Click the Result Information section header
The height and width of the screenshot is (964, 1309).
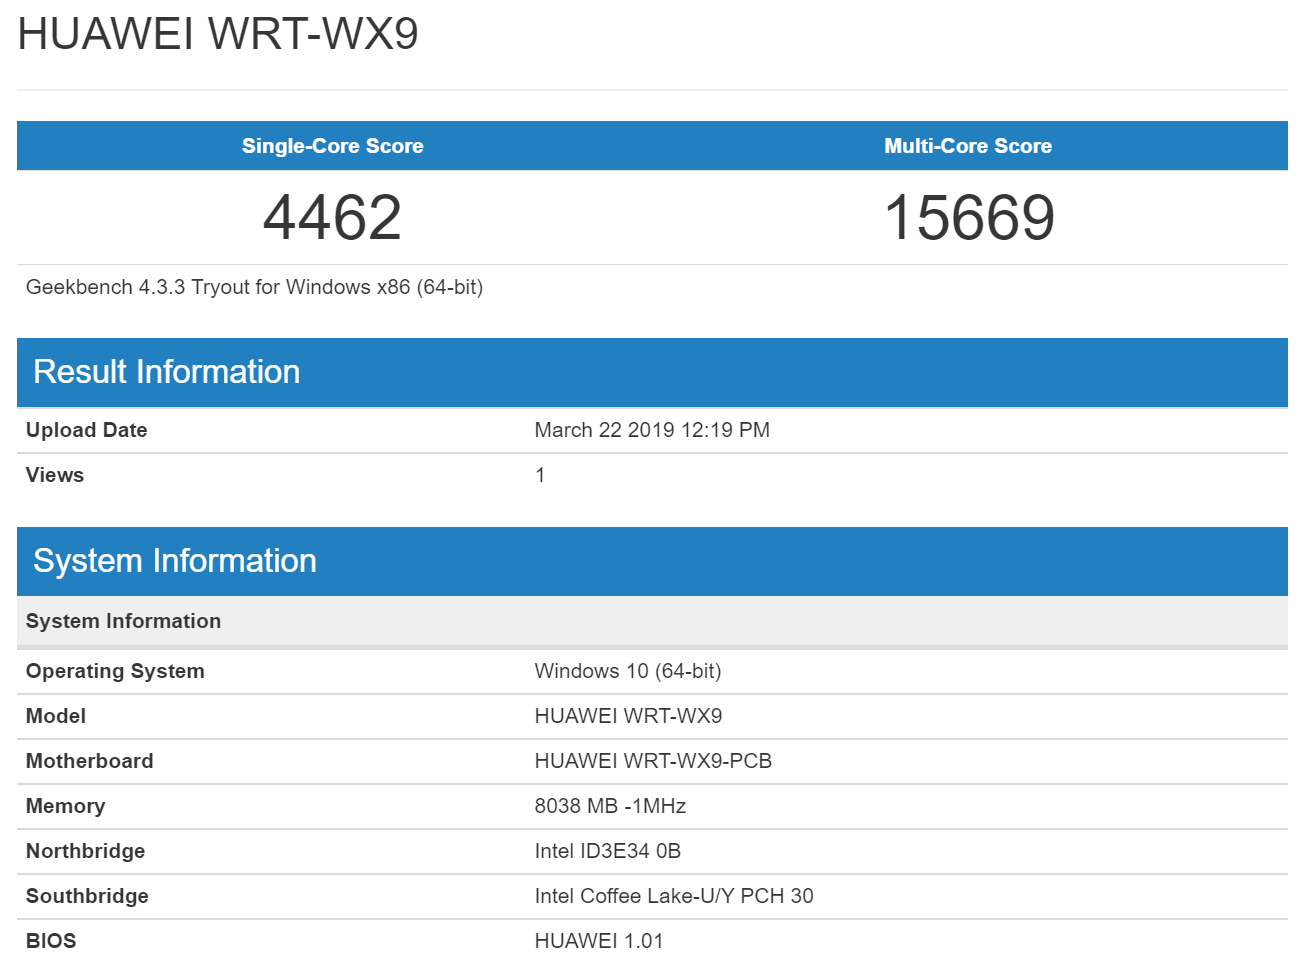pyautogui.click(x=652, y=372)
